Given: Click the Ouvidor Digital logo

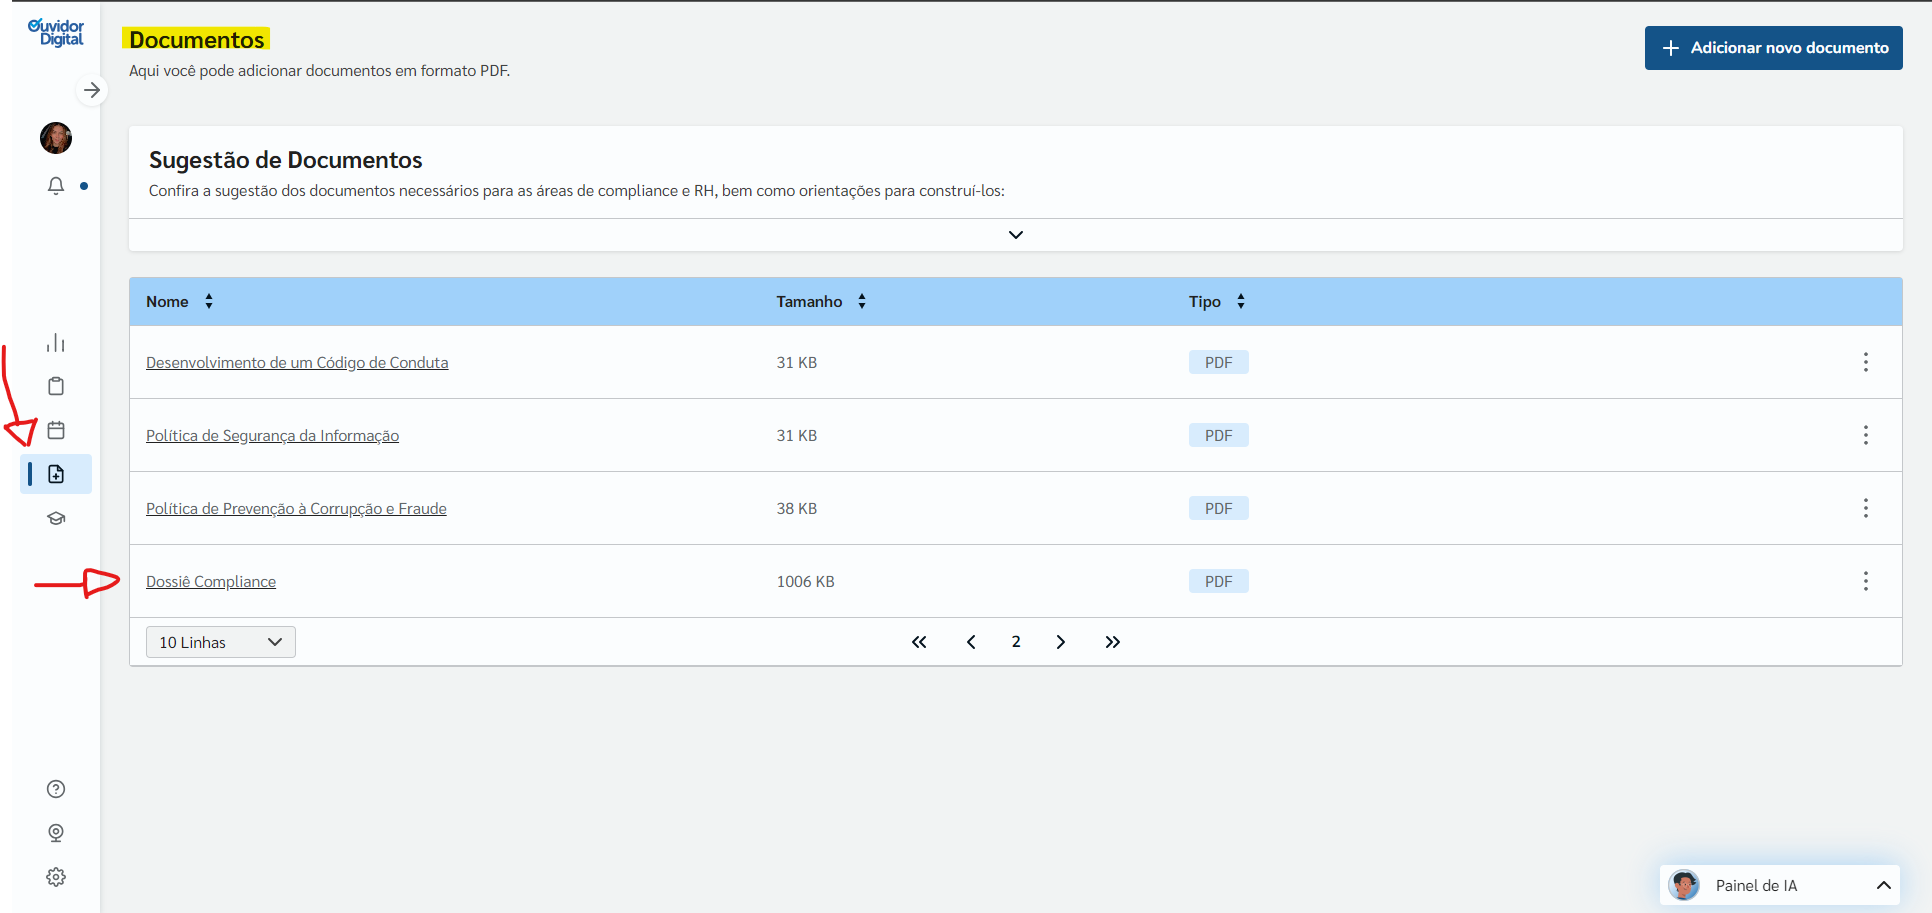Looking at the screenshot, I should (x=56, y=32).
